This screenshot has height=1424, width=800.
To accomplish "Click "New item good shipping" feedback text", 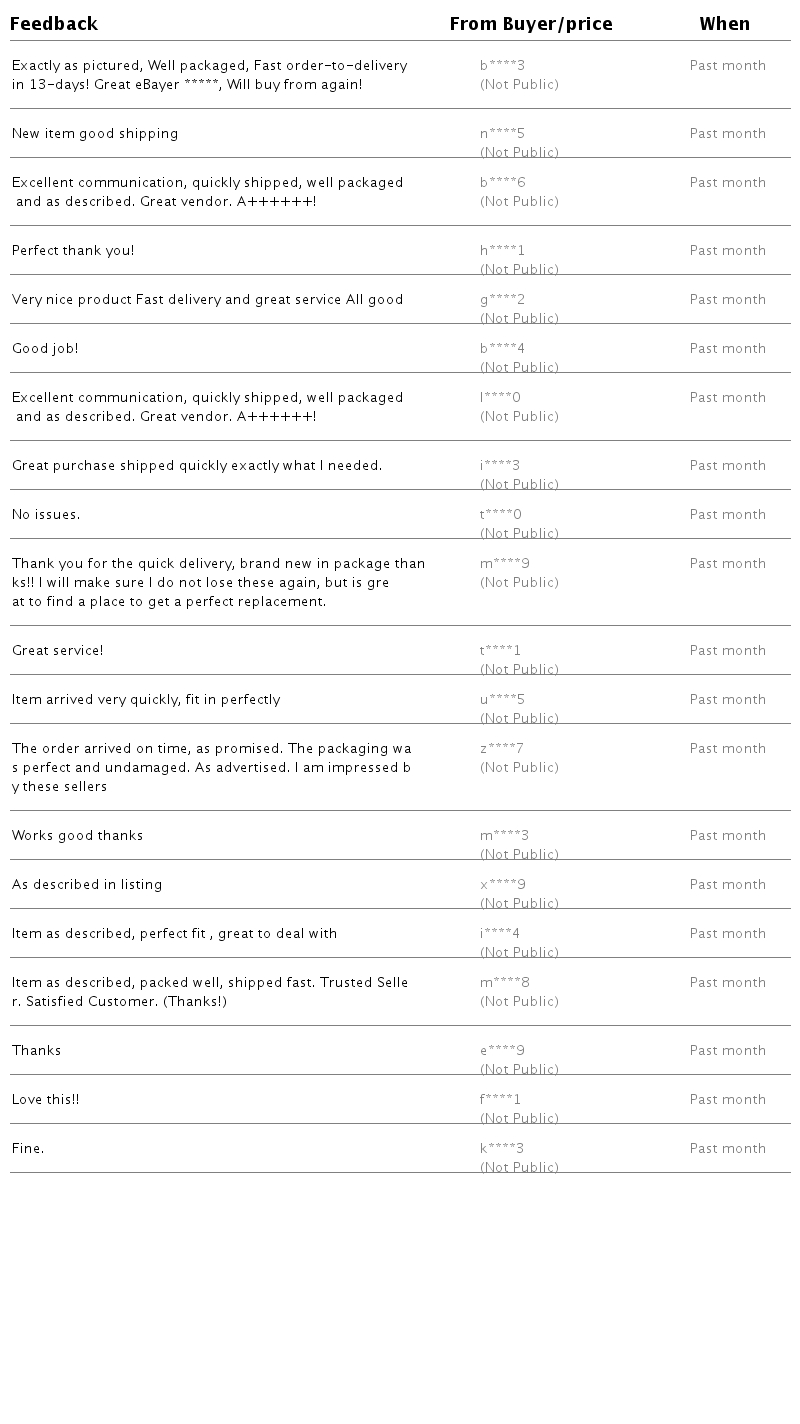I will [95, 134].
